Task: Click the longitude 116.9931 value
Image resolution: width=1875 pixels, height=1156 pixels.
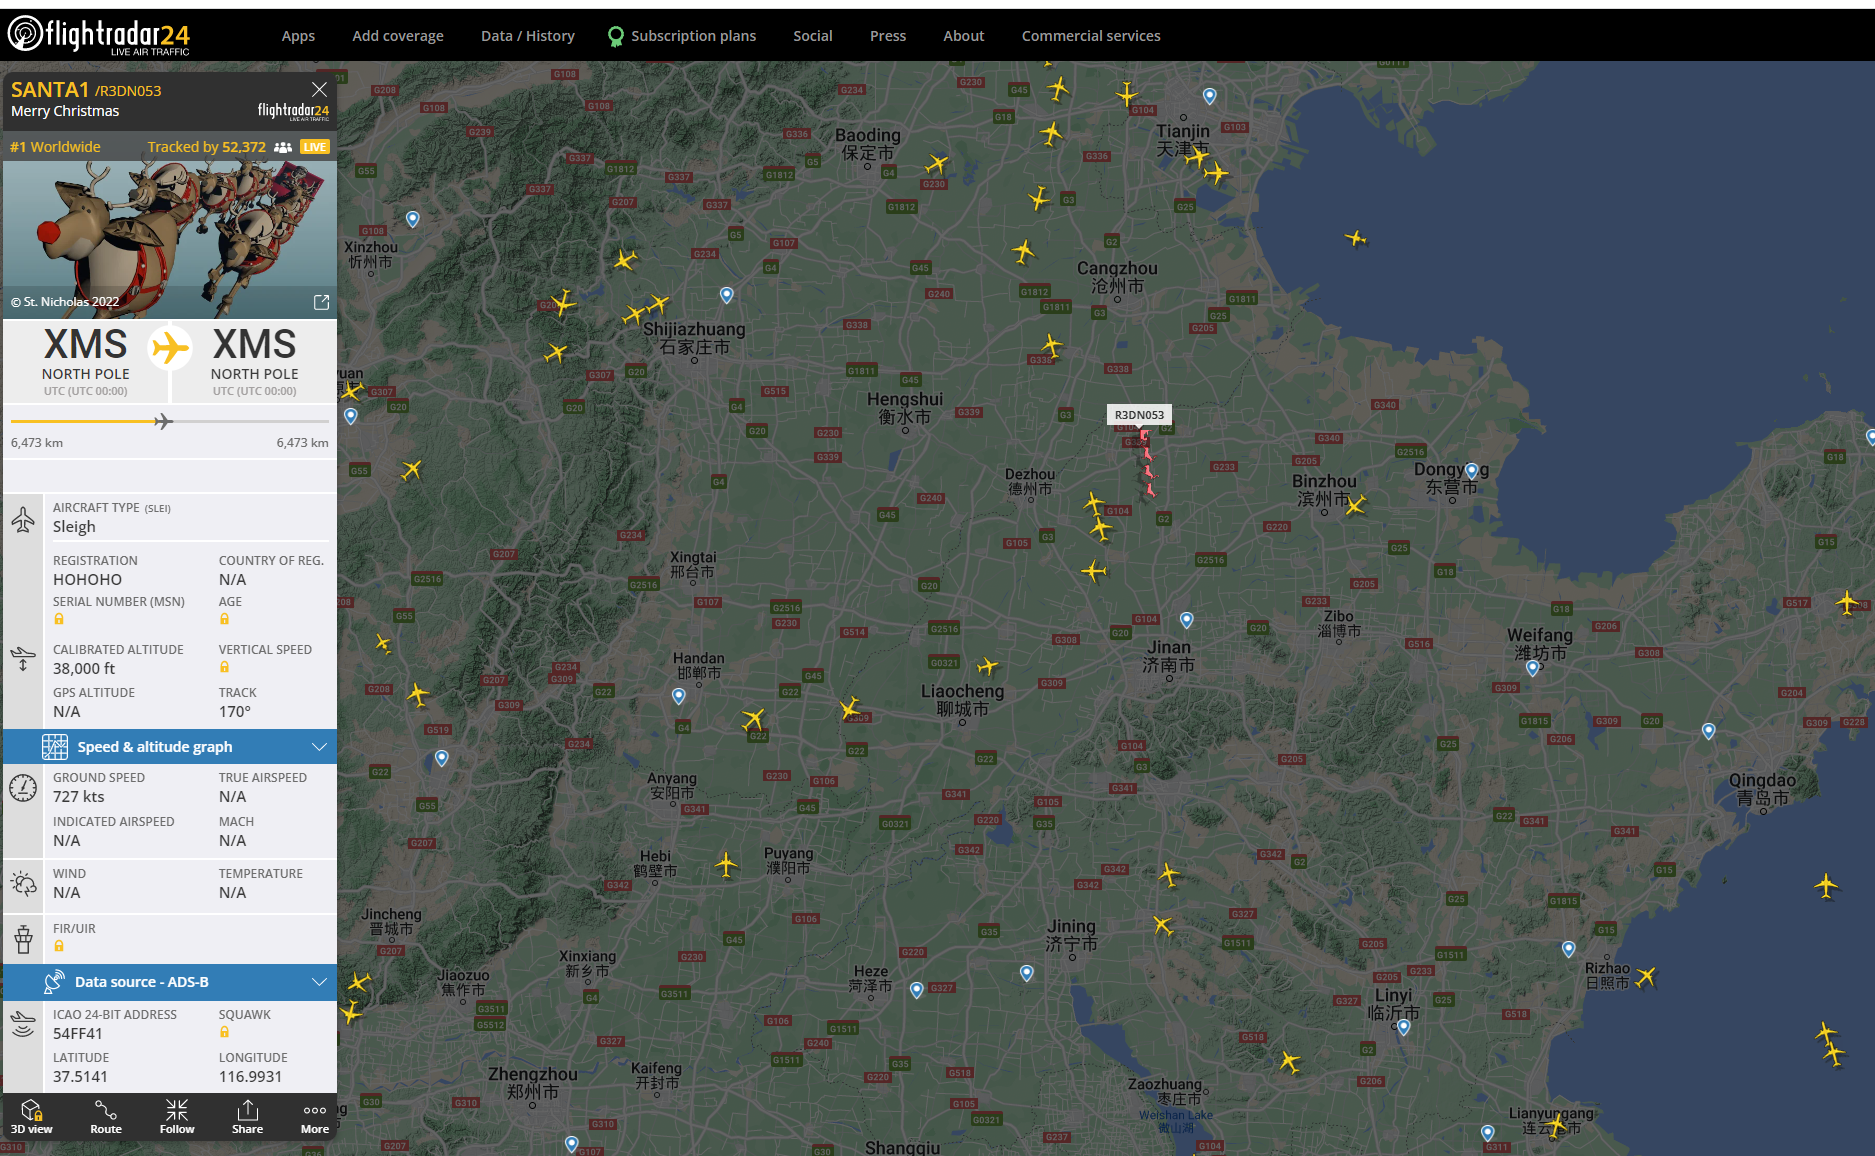Action: click(250, 1077)
